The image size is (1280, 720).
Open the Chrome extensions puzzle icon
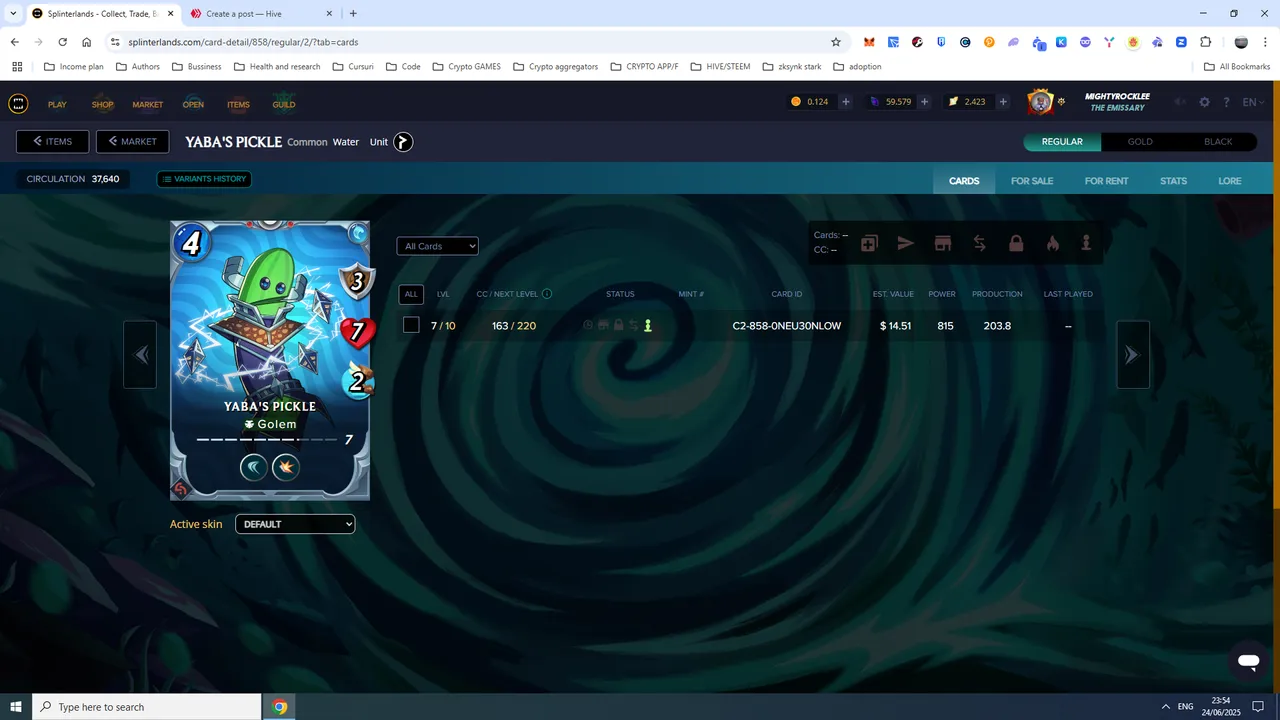click(1205, 42)
